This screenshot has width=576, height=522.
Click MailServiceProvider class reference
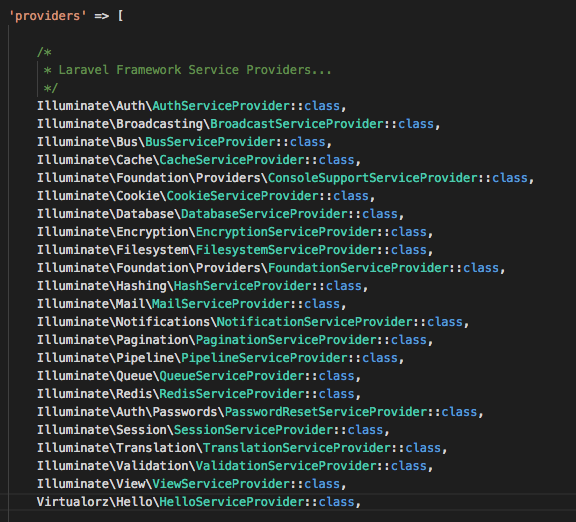pyautogui.click(x=222, y=304)
